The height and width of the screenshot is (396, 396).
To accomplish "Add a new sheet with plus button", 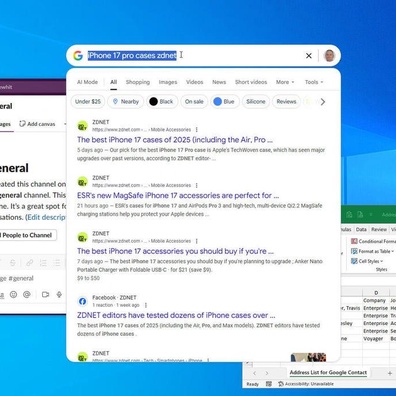I will 390,373.
